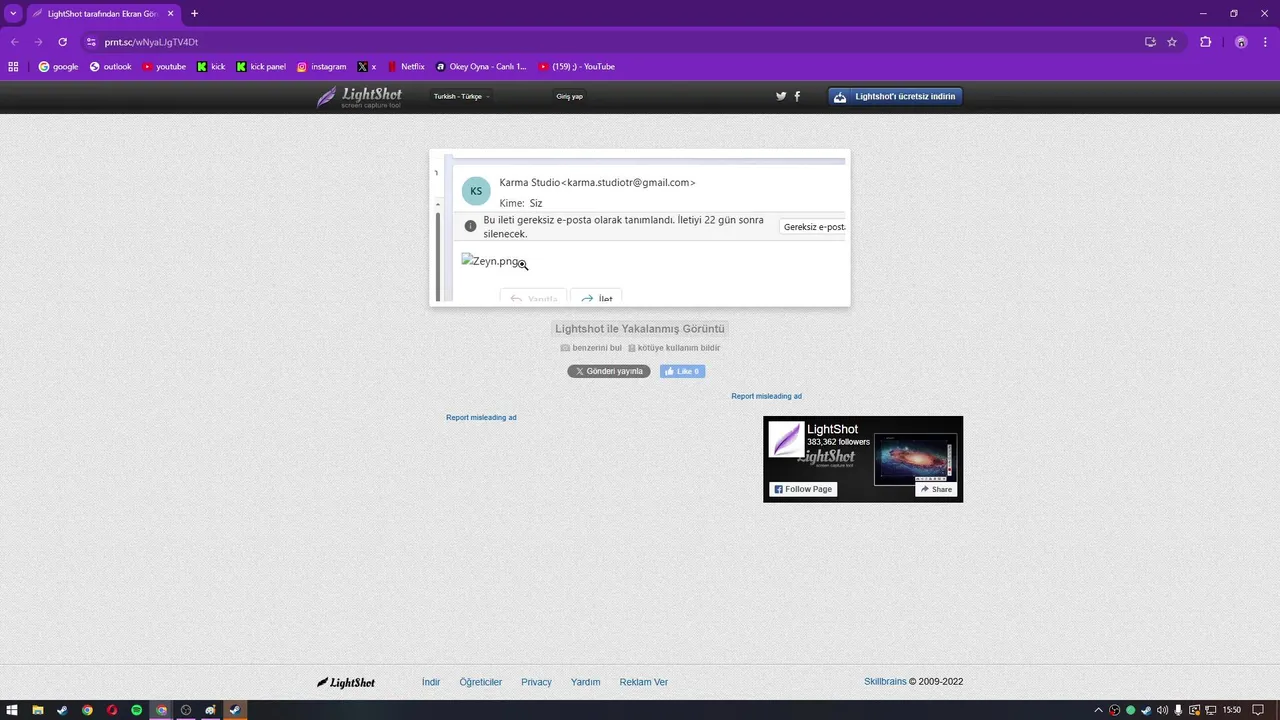Click the Facebook Like button
The image size is (1280, 720).
[x=682, y=371]
